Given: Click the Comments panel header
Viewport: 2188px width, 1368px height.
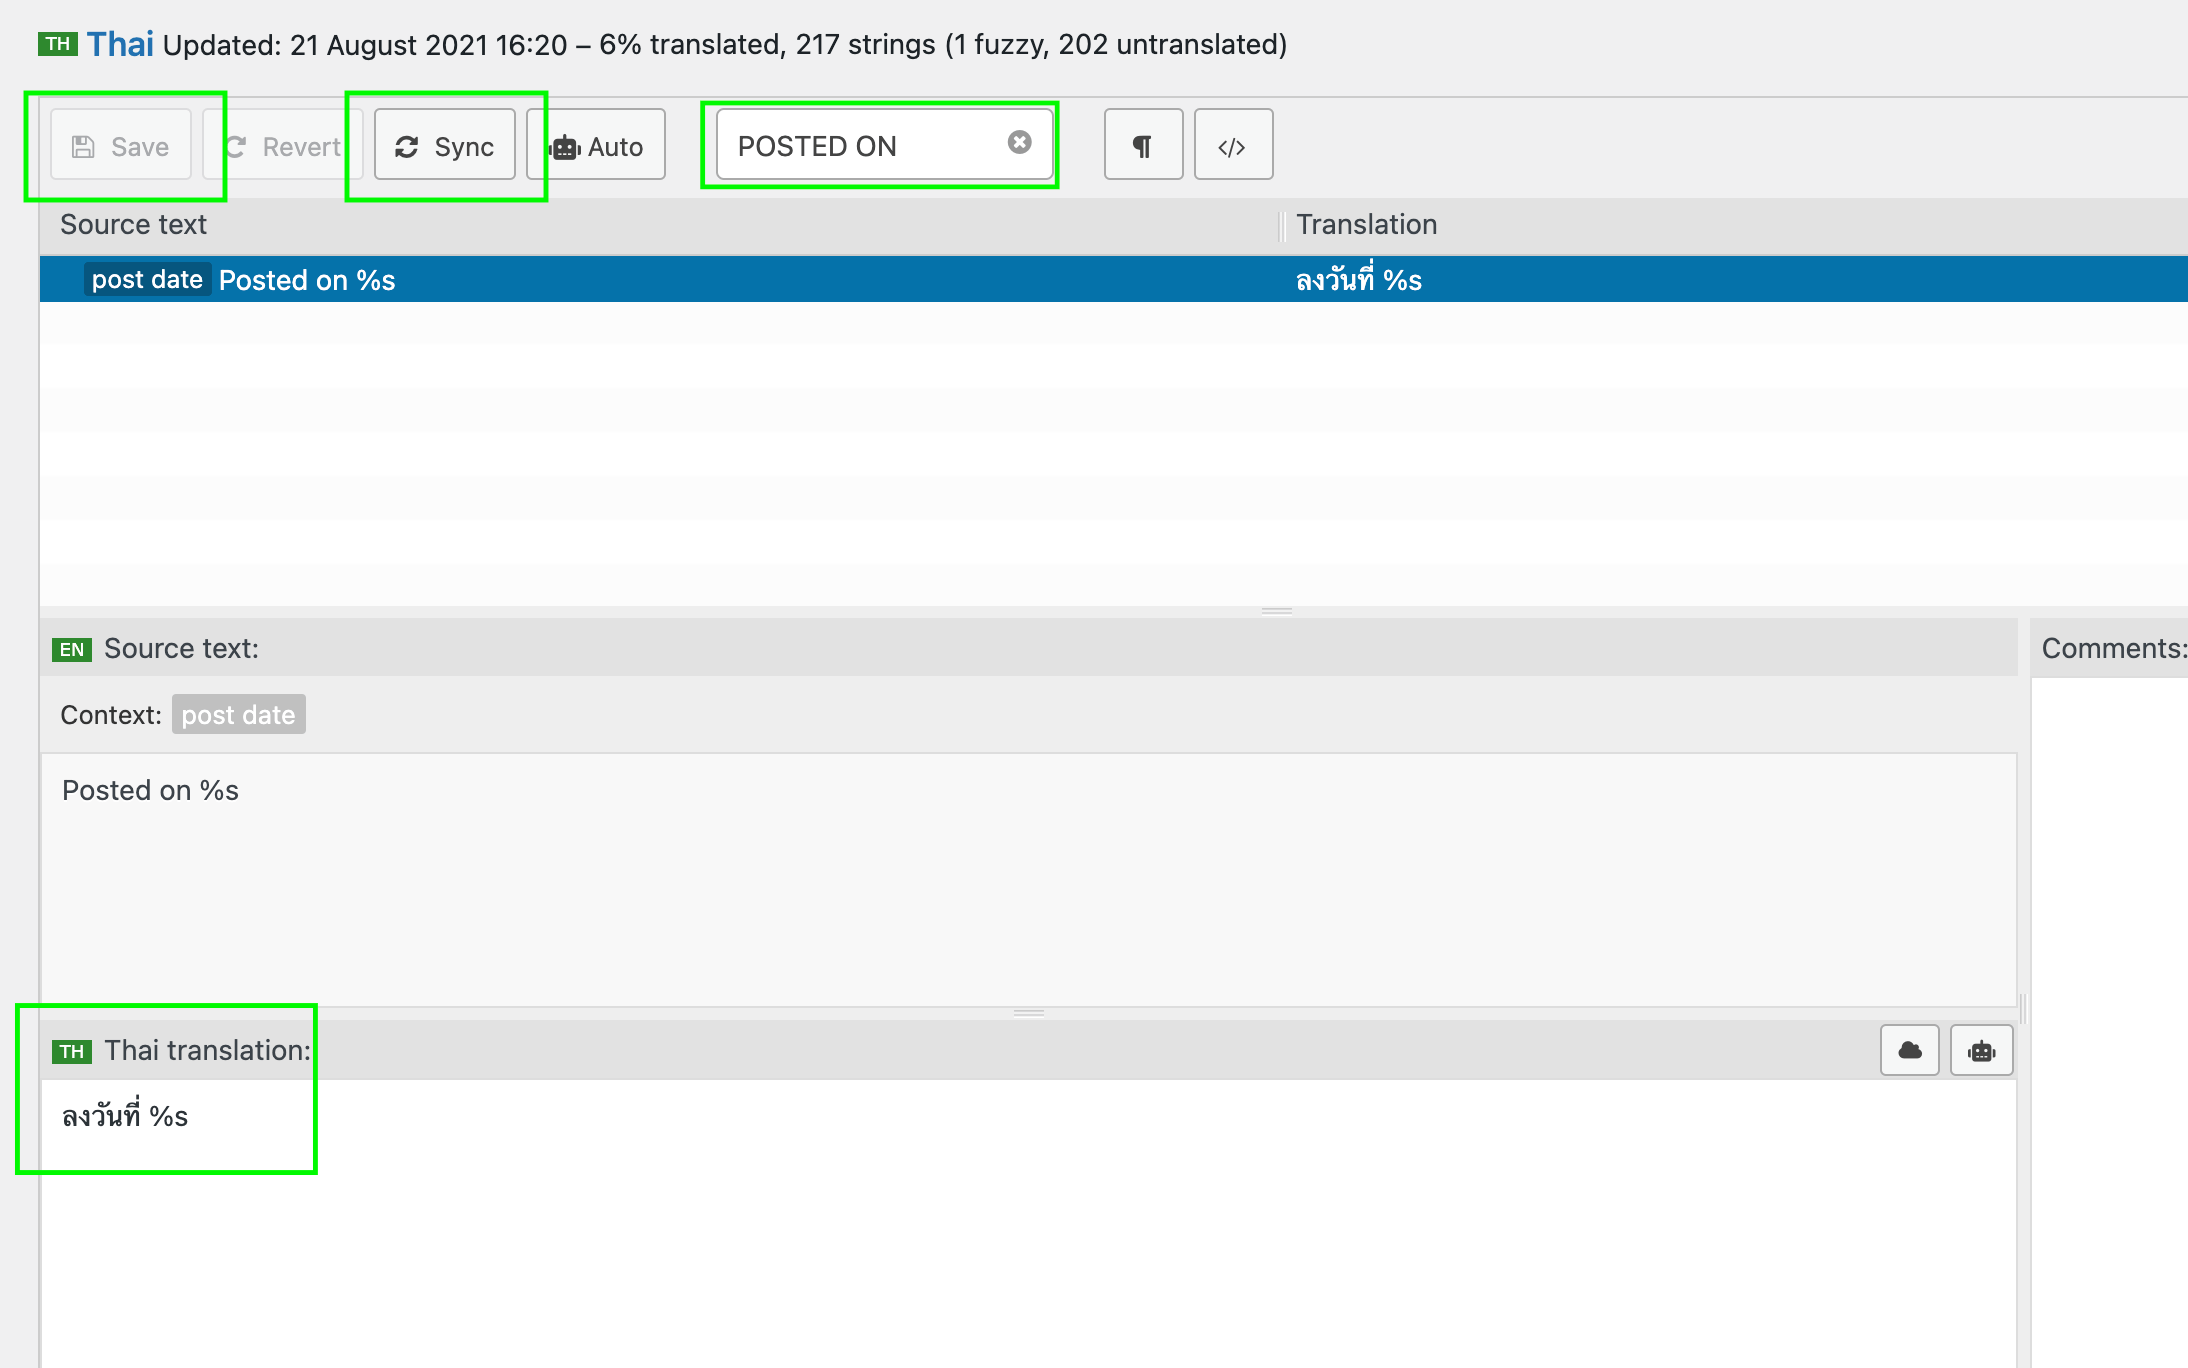Looking at the screenshot, I should point(2112,649).
